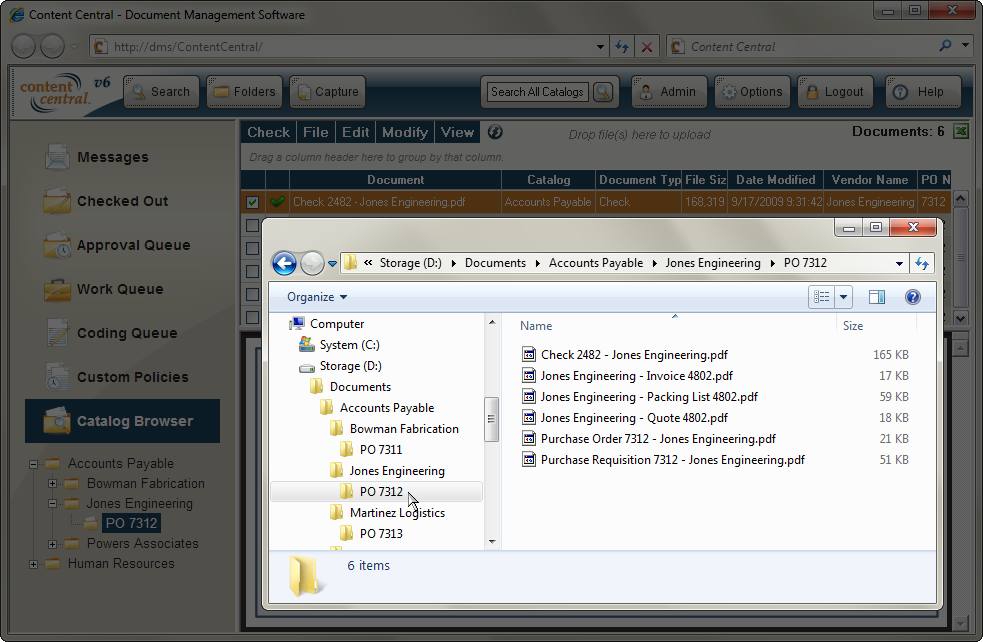Click the Vendor Name column header
983x642 pixels.
[x=870, y=180]
